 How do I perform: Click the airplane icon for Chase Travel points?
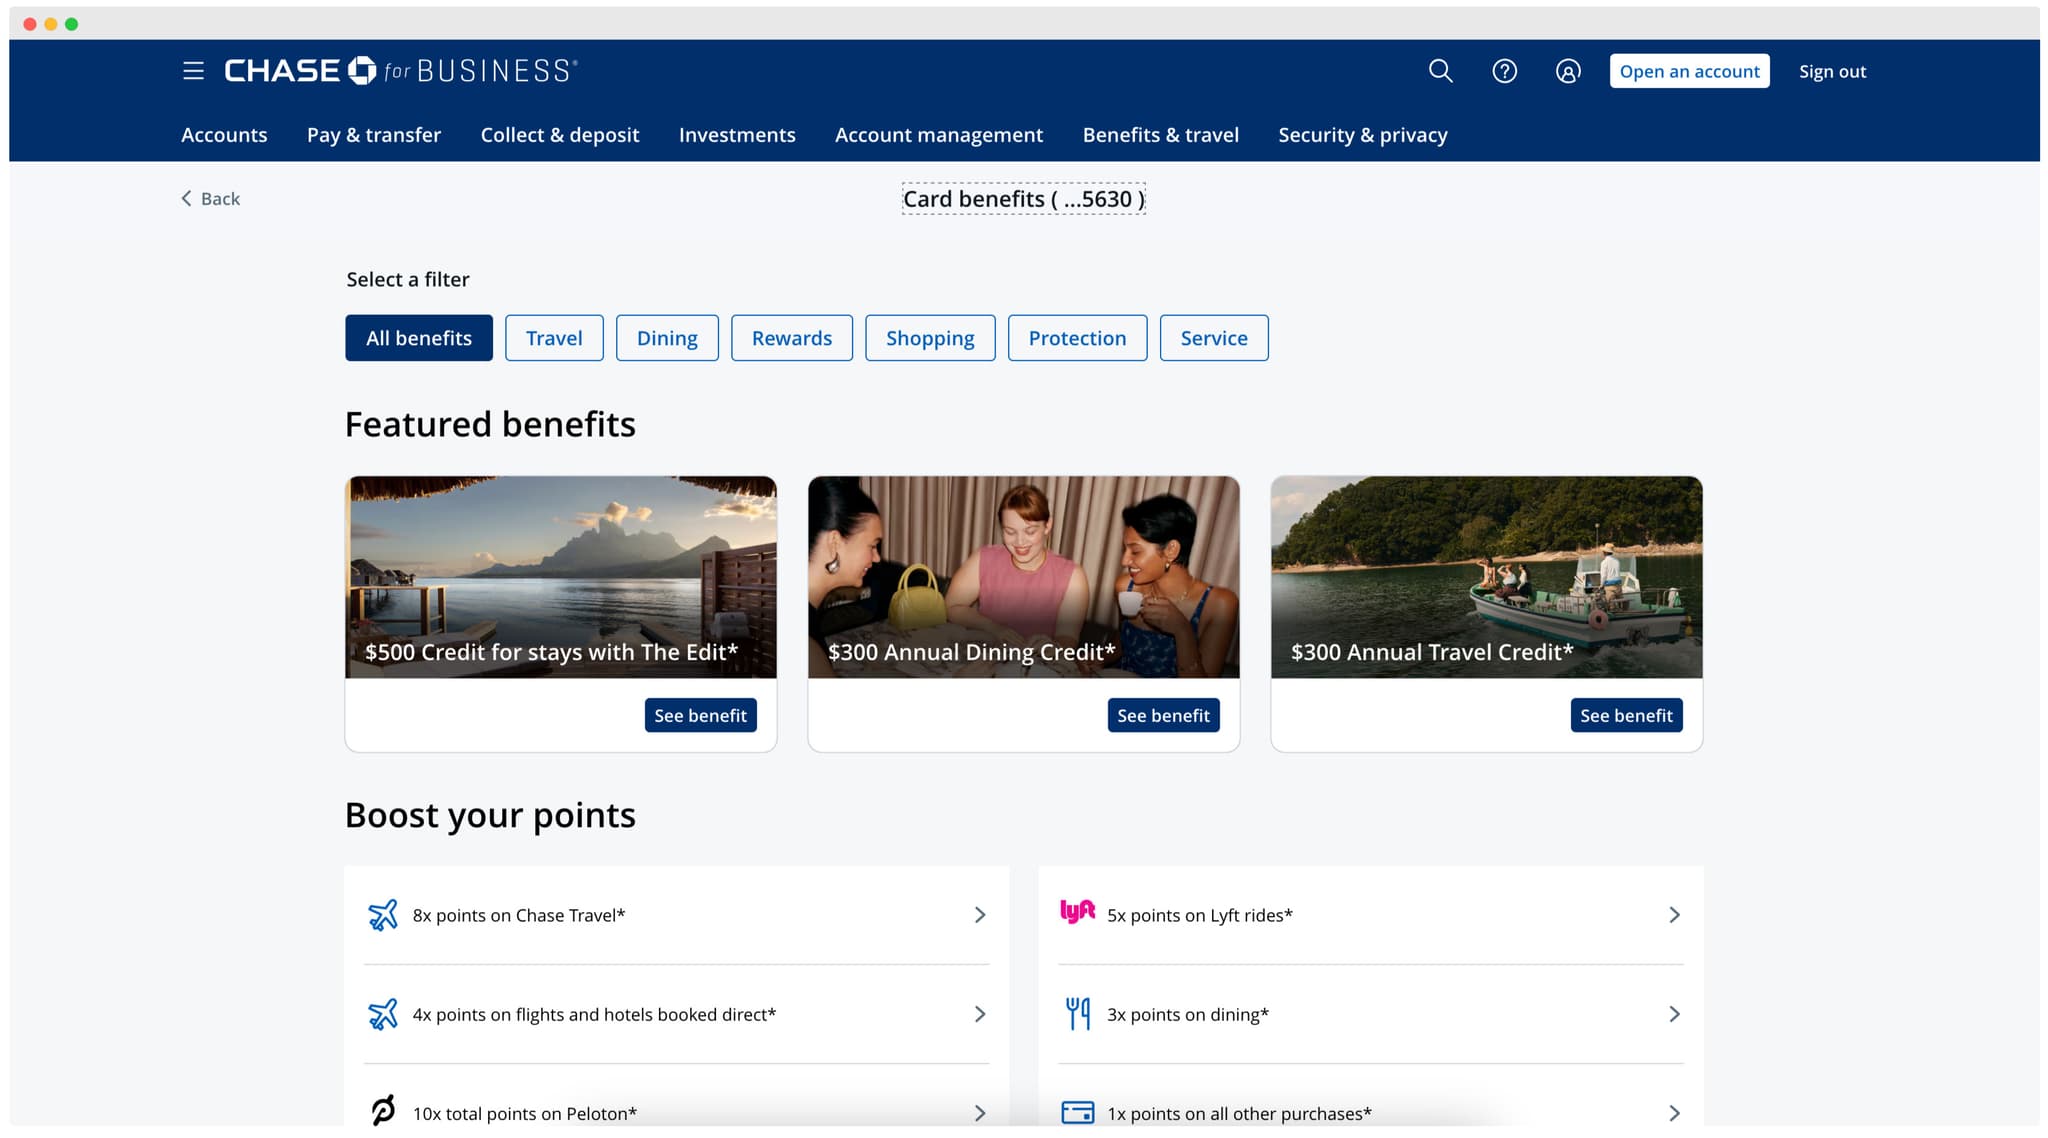[383, 914]
